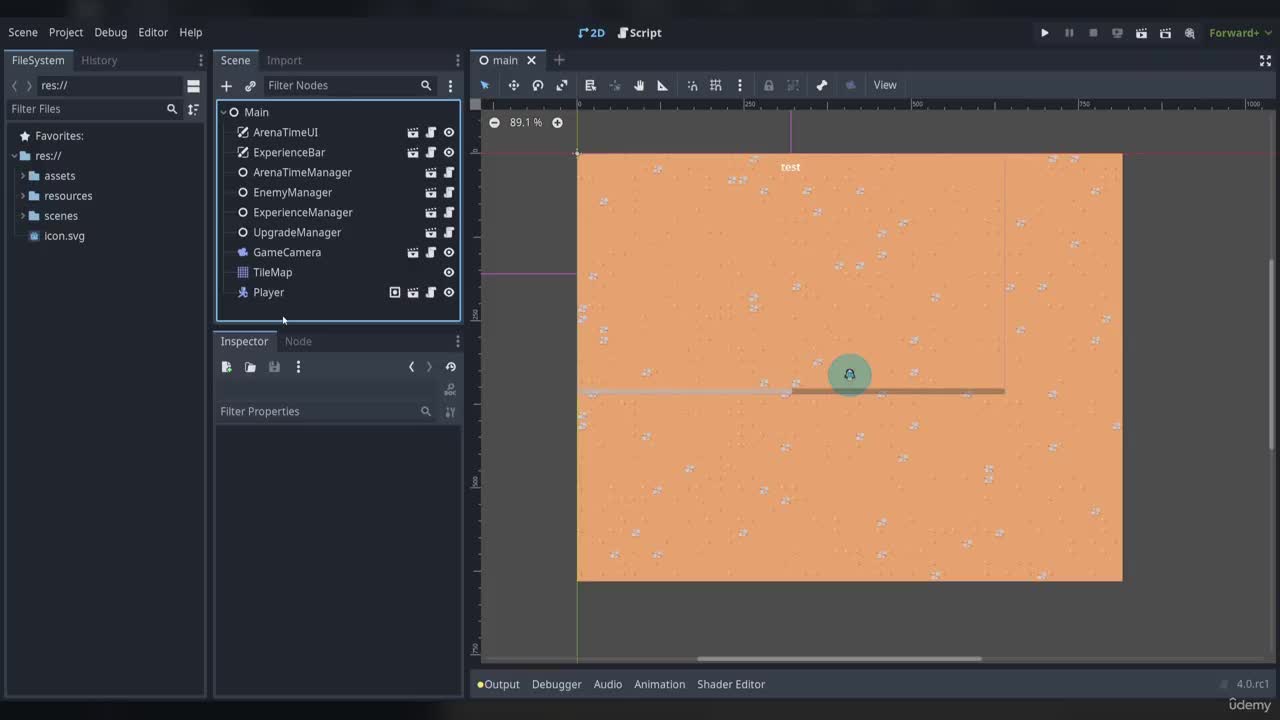Switch to the Node tab
This screenshot has height=720, width=1280.
[x=298, y=341]
